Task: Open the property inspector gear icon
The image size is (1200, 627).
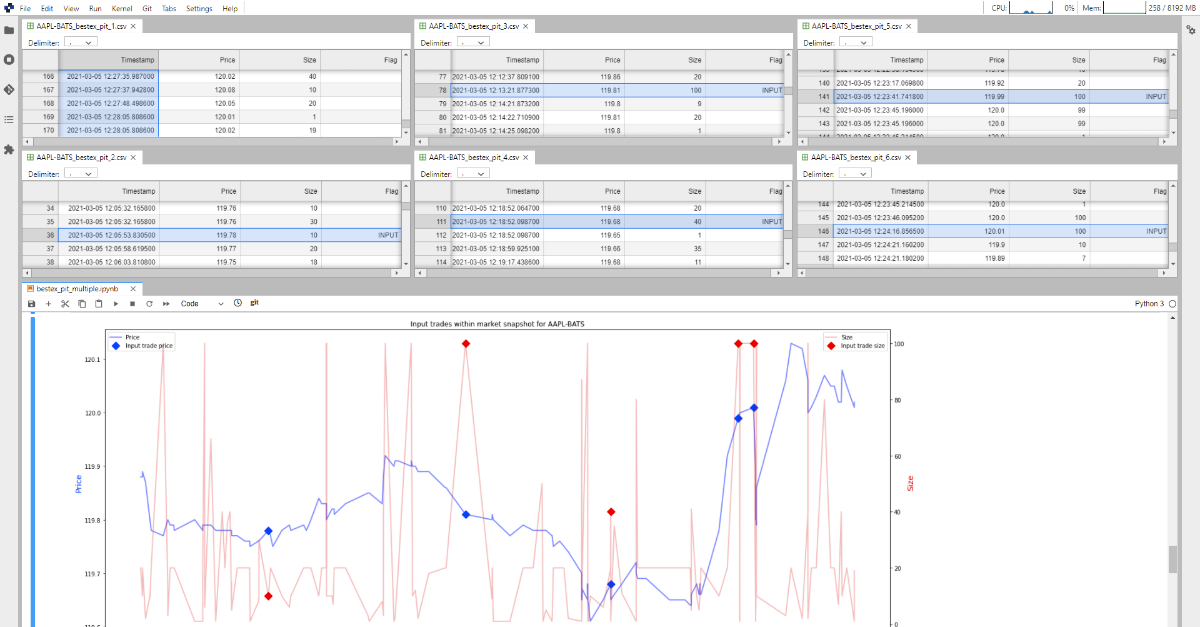Action: [x=1190, y=30]
